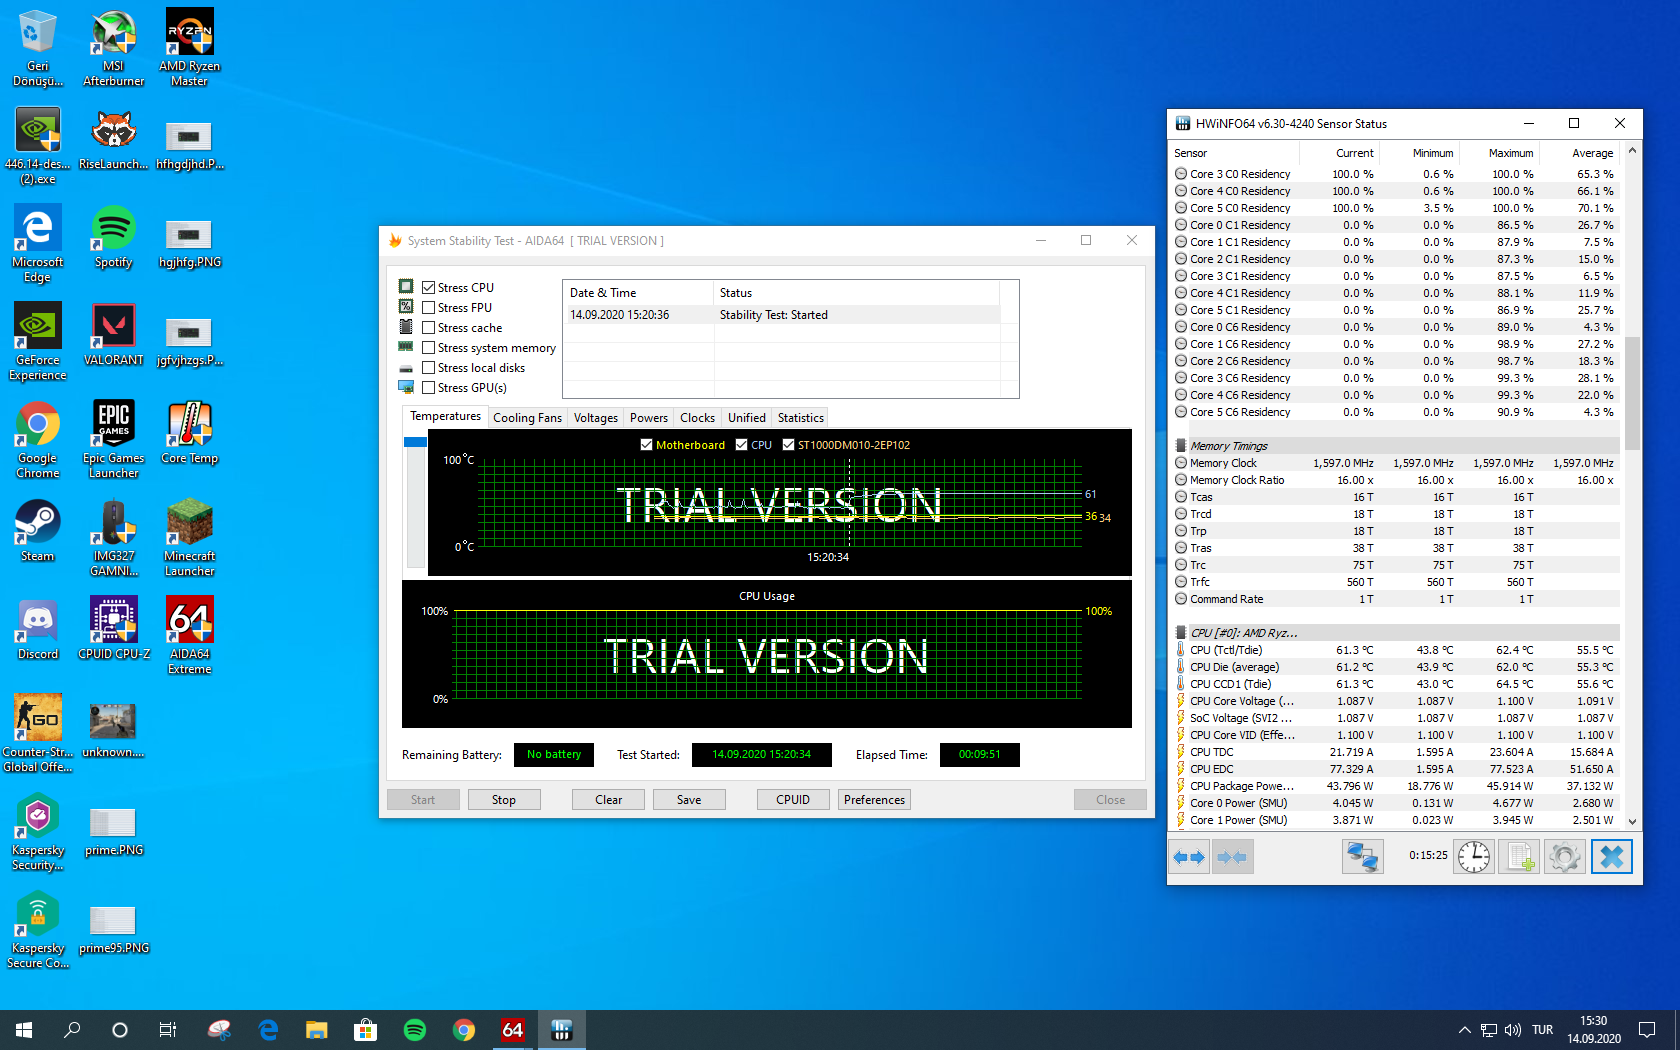Open MSI Afterburner desktop icon
This screenshot has height=1050, width=1680.
point(113,47)
